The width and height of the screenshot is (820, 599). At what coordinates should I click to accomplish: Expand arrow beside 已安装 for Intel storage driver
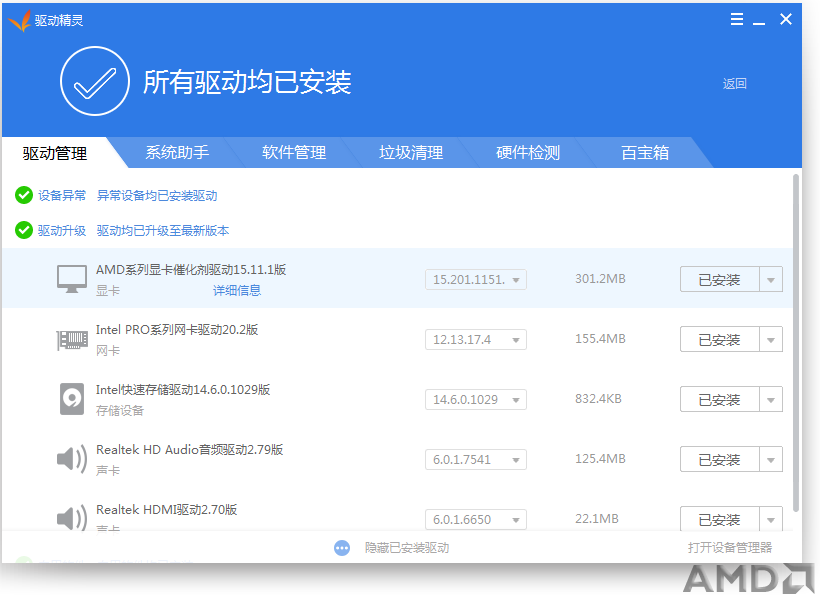point(771,400)
